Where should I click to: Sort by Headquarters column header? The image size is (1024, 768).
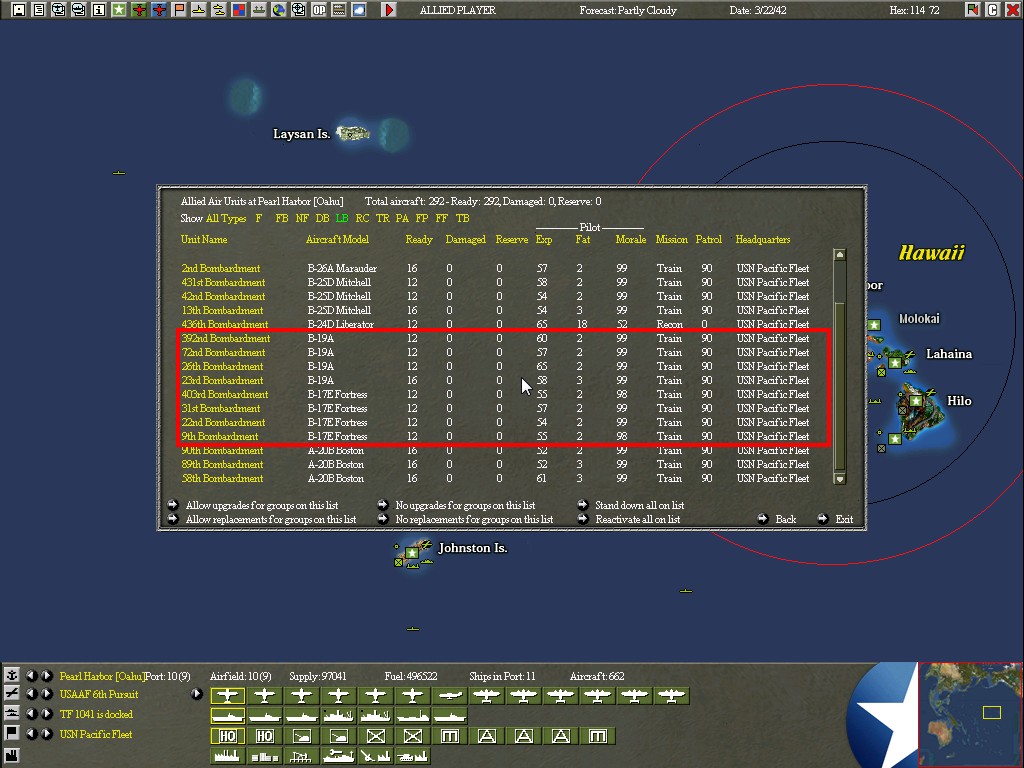point(763,240)
